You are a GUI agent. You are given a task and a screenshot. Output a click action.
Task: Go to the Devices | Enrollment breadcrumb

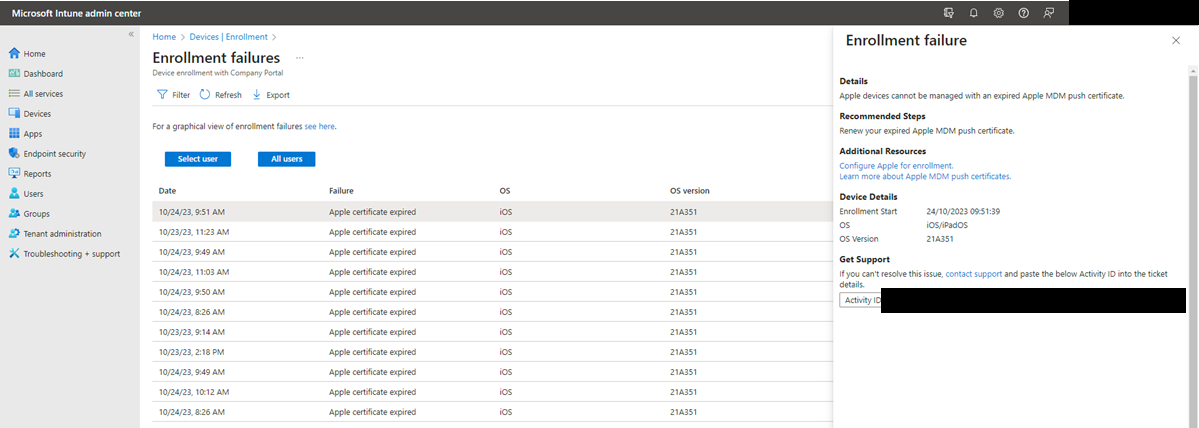pos(229,37)
